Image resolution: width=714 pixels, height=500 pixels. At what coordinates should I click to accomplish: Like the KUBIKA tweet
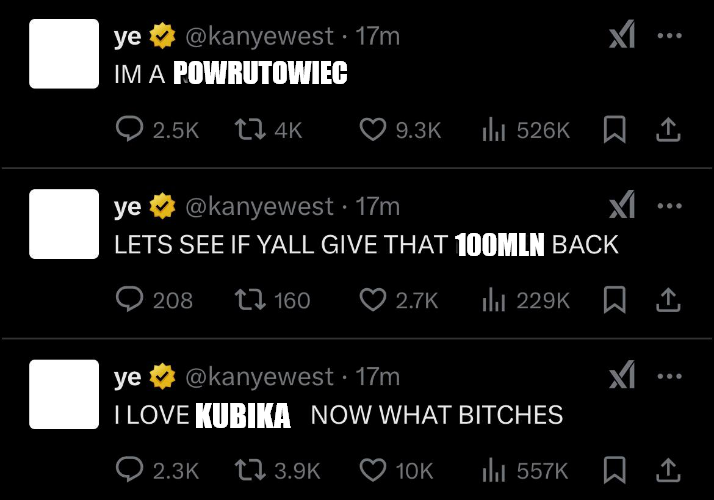pyautogui.click(x=372, y=469)
